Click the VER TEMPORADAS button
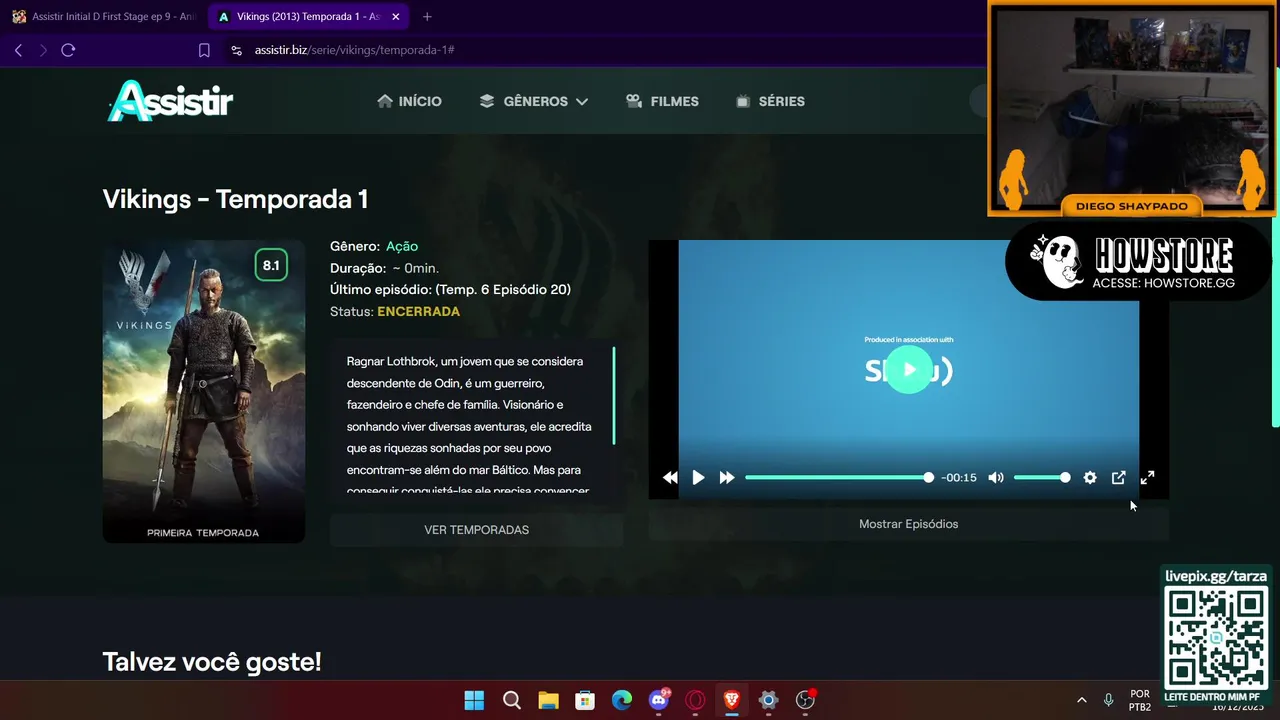This screenshot has width=1280, height=720. point(476,530)
